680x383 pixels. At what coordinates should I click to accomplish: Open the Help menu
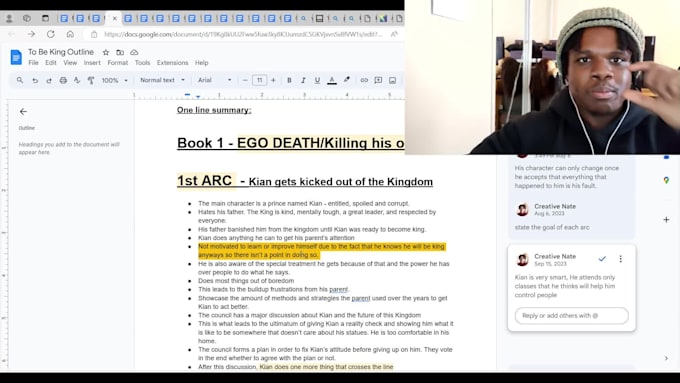(x=202, y=63)
